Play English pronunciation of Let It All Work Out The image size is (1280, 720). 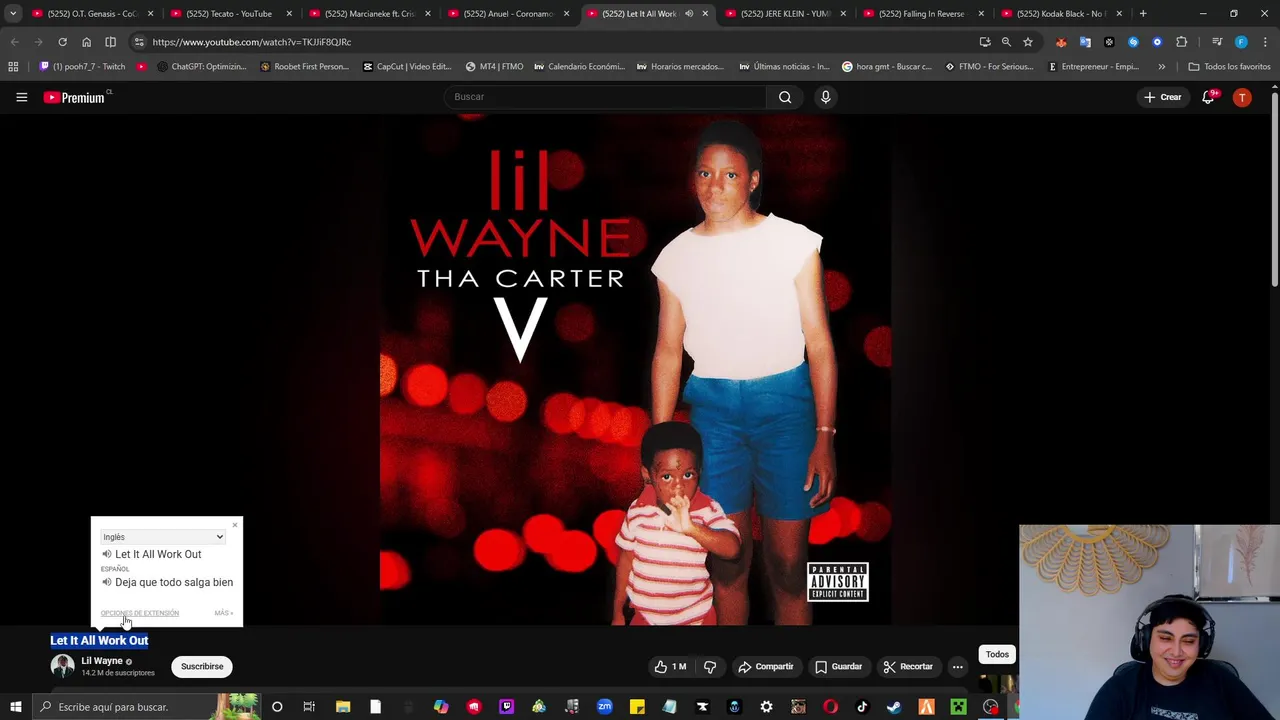tap(107, 554)
